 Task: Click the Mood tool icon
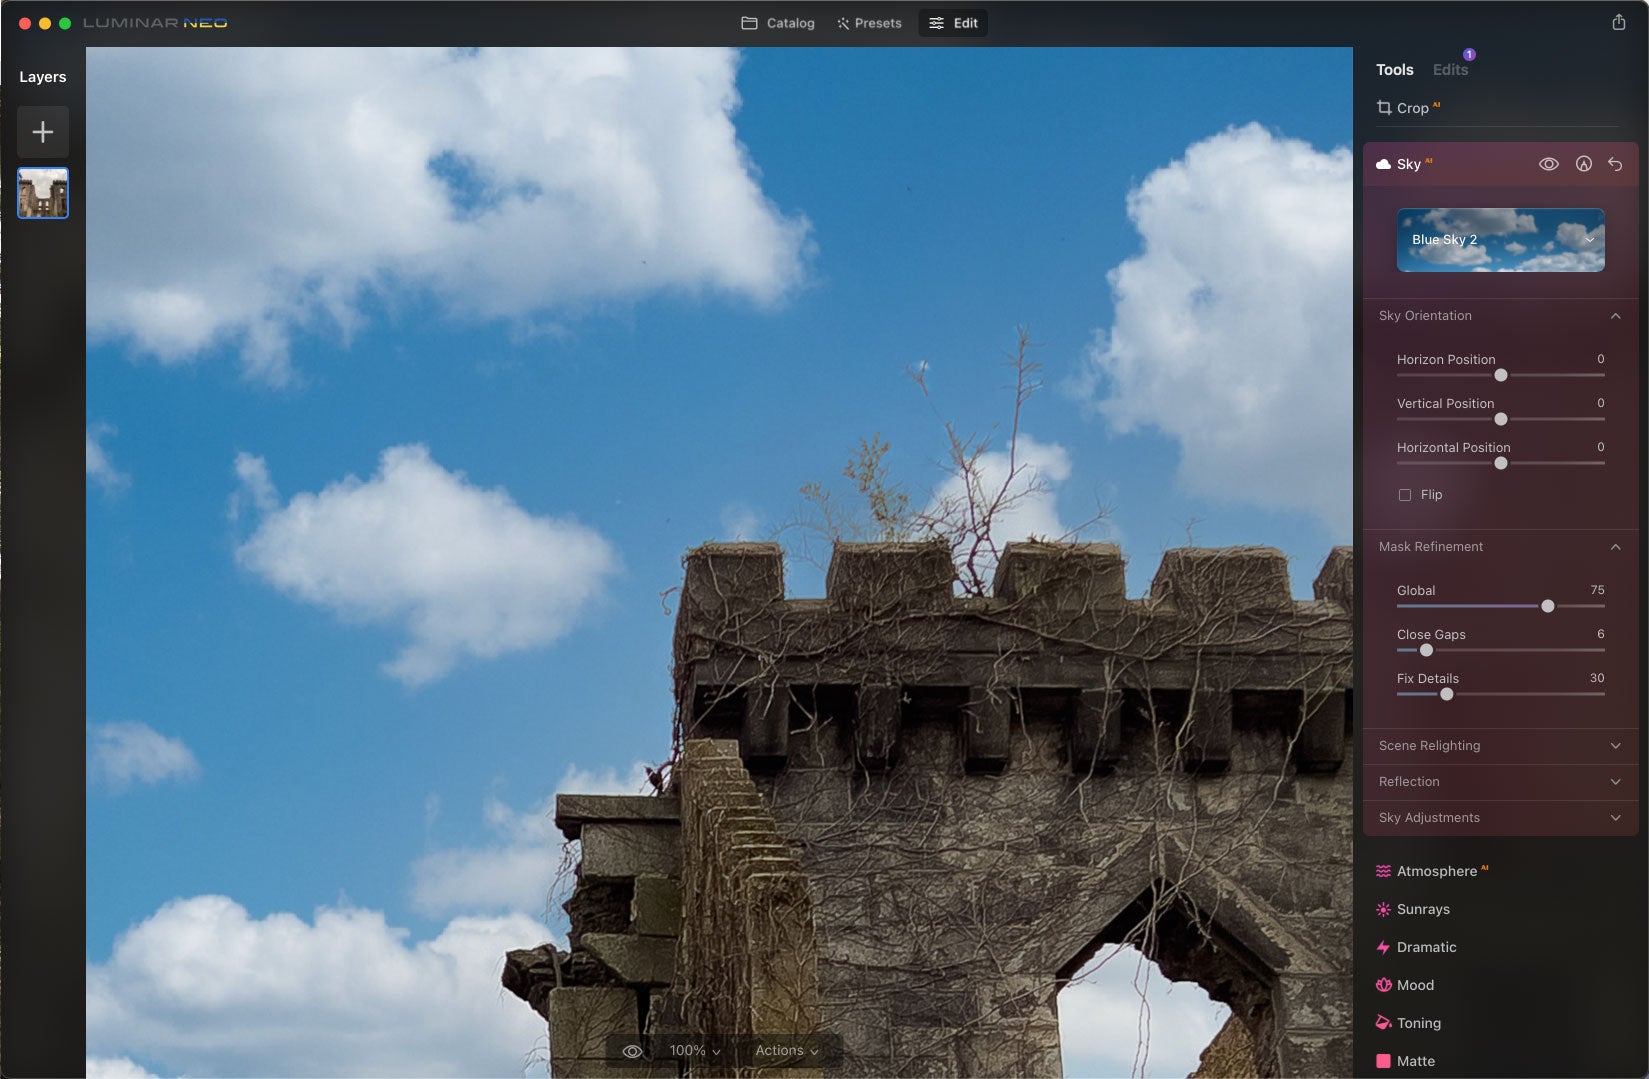click(x=1383, y=985)
